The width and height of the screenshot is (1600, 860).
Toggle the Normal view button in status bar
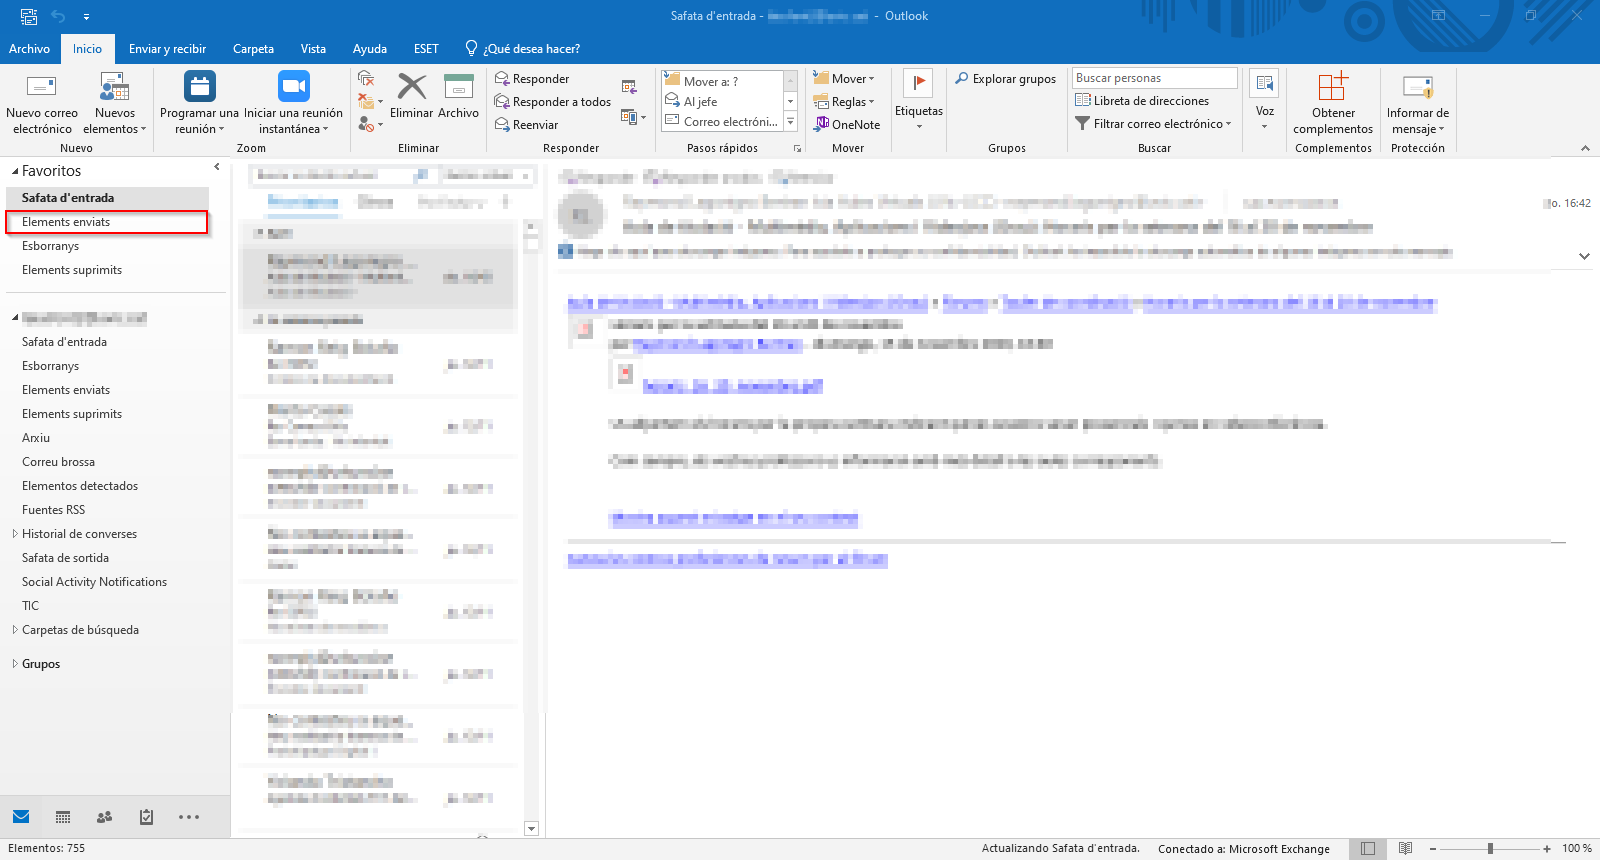click(1367, 849)
